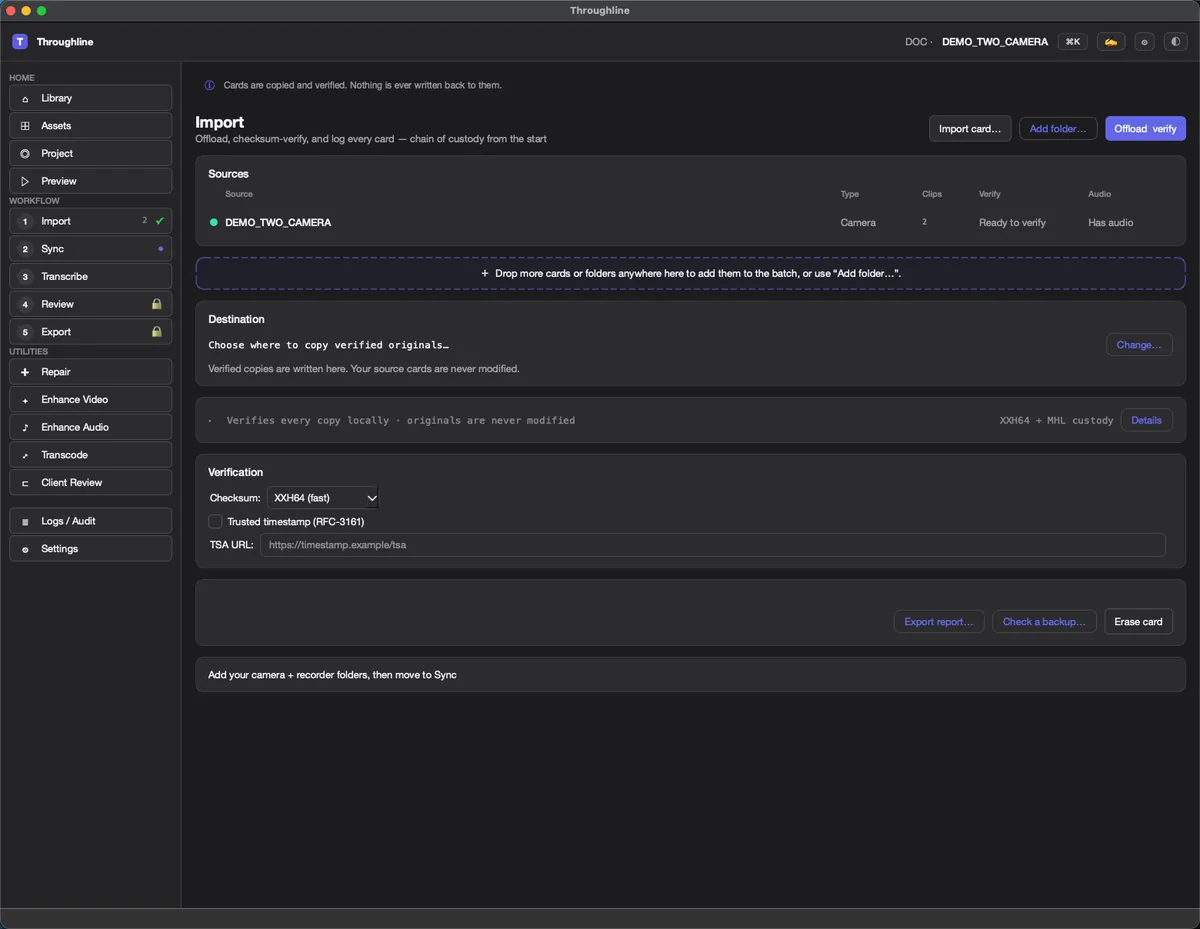Enable Trusted timestamp (RFC-3161) checkbox
This screenshot has height=929, width=1200.
coord(215,522)
